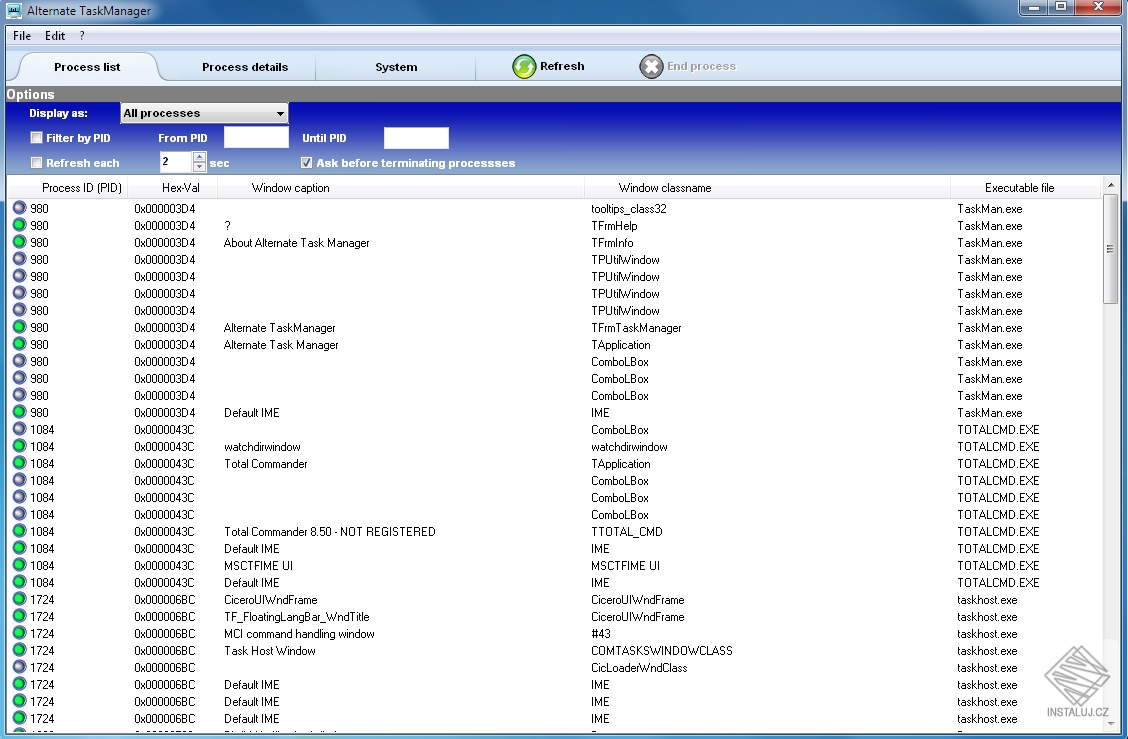Click the refresh seconds value field
Image resolution: width=1128 pixels, height=739 pixels.
tap(176, 162)
